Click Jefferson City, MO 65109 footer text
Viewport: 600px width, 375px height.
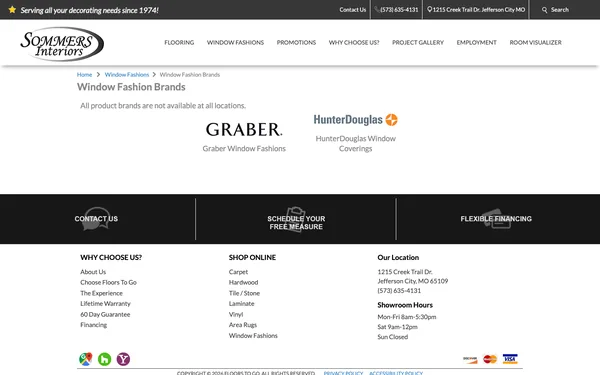tap(412, 281)
